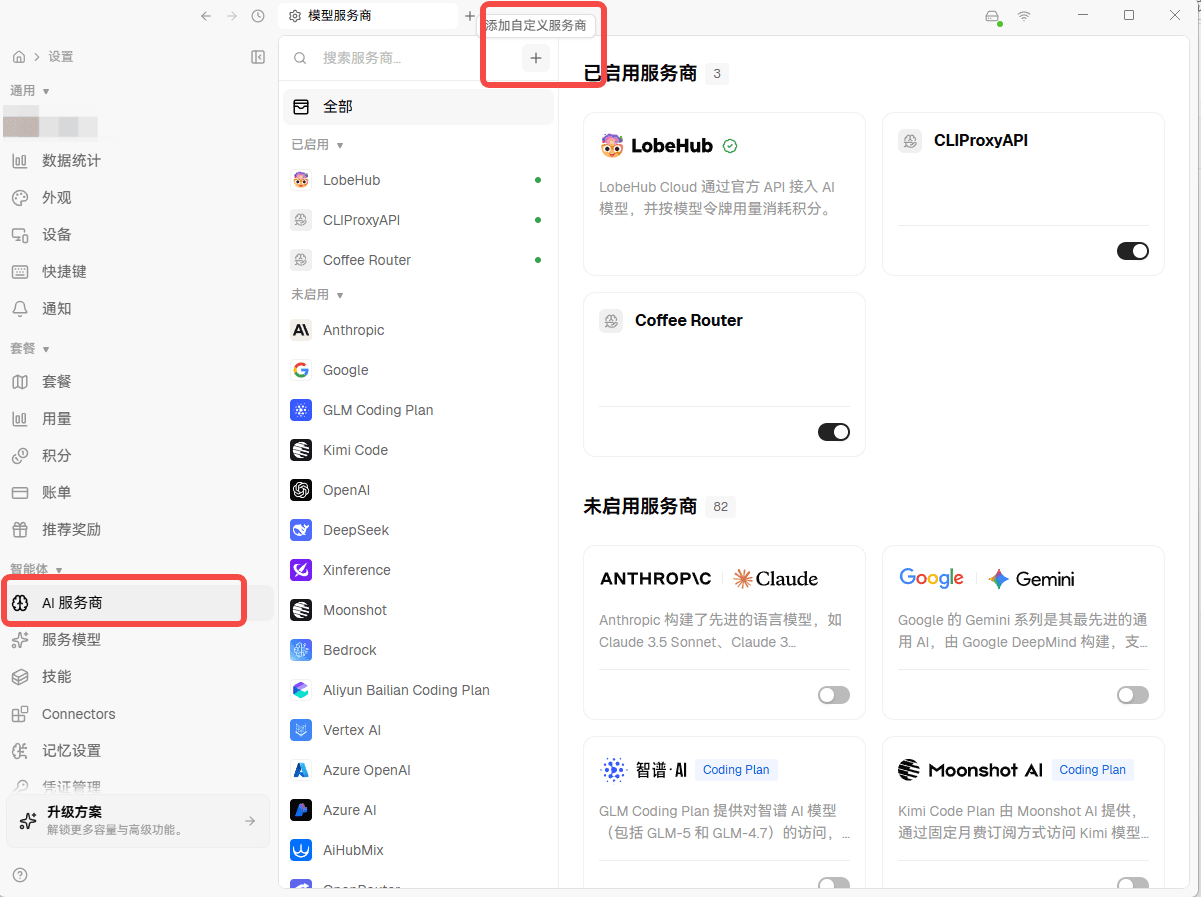Viewport: 1201px width, 897px height.
Task: Click the device status icon in title bar
Action: (992, 16)
